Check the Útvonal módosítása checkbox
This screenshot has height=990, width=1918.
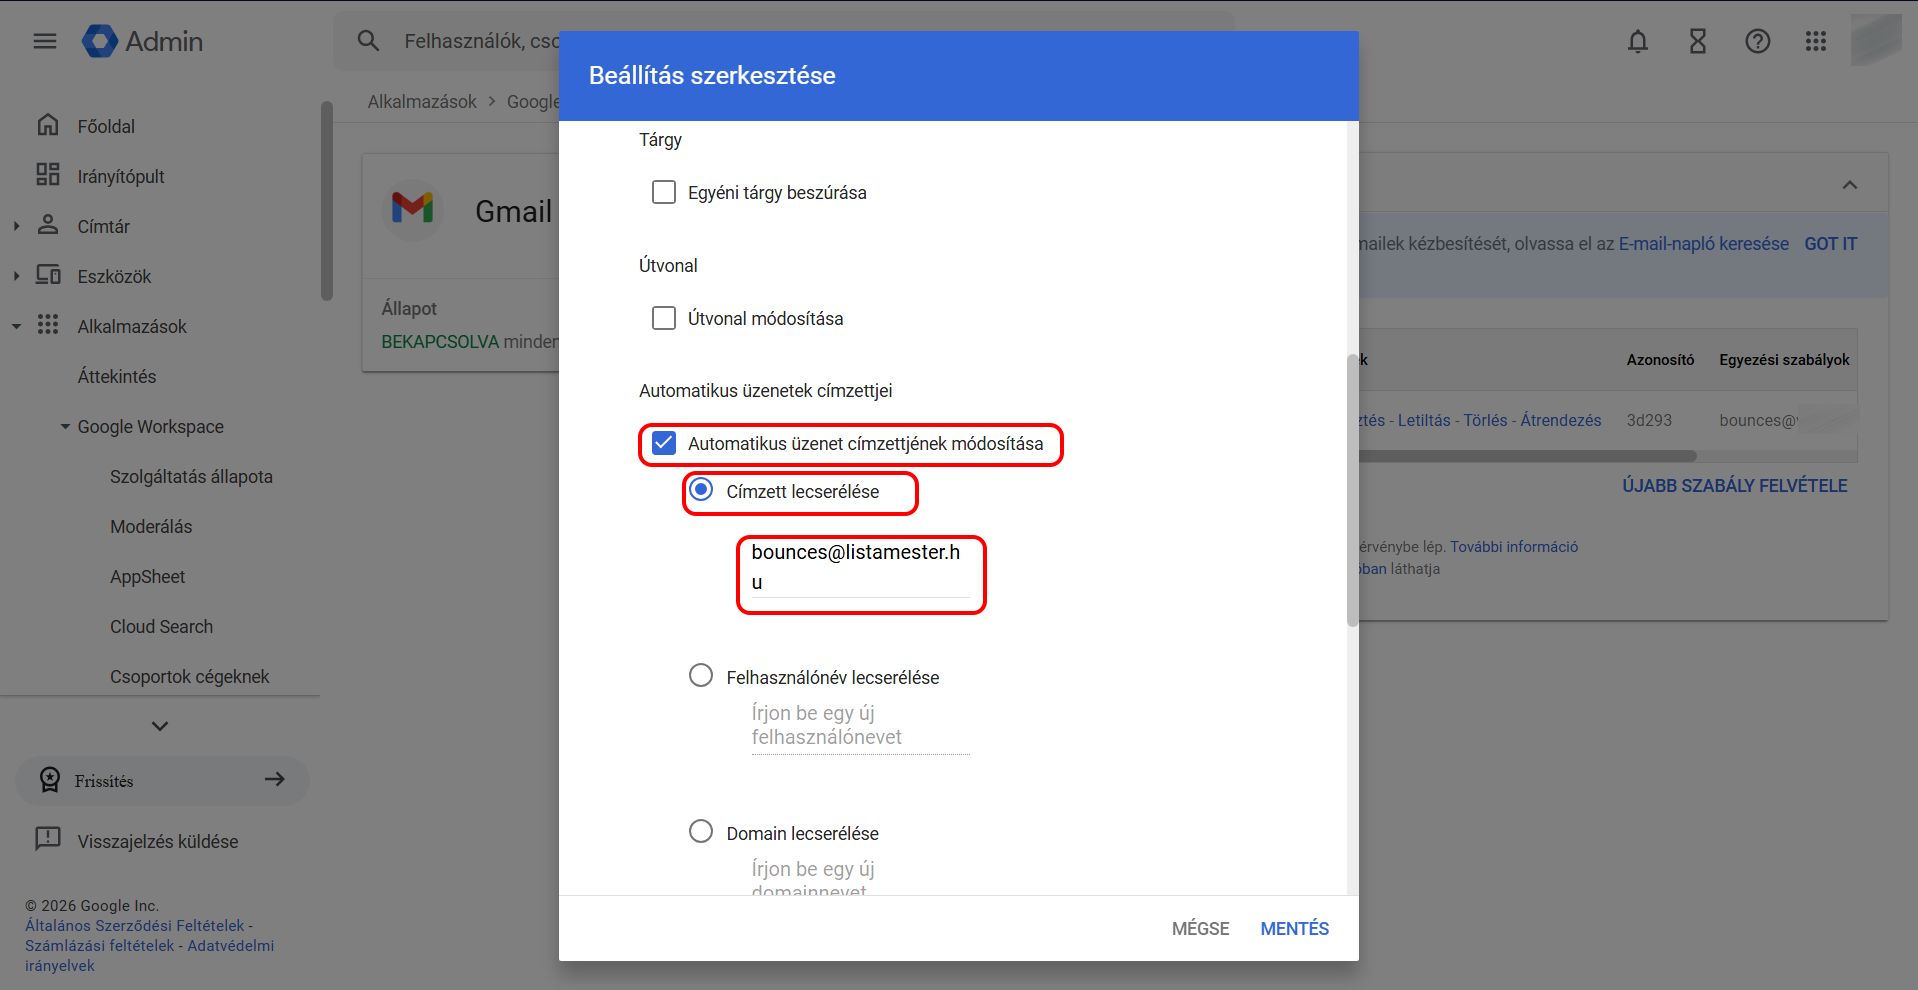664,318
